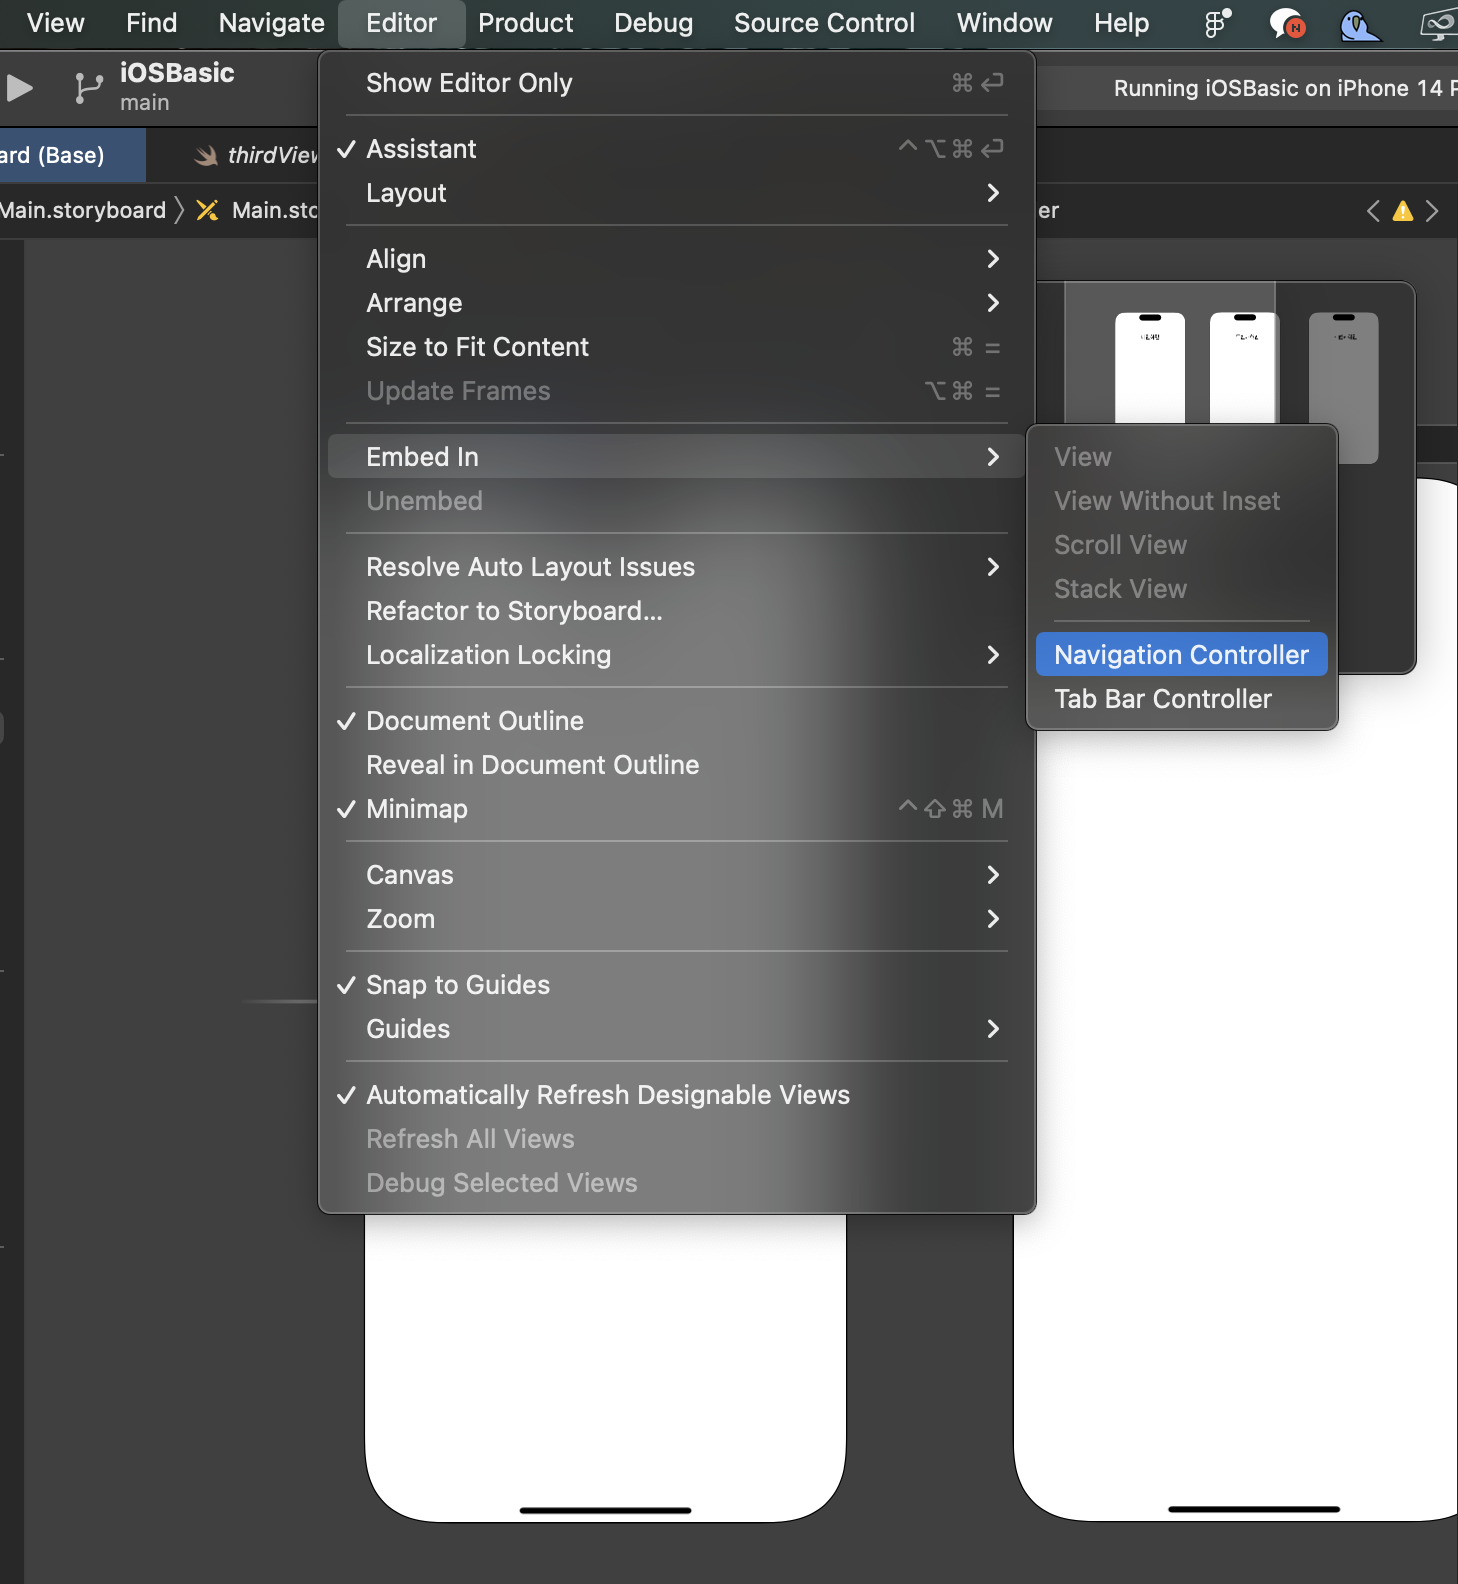Expand Resolve Auto Layout Issues submenu
The width and height of the screenshot is (1458, 1584).
point(677,567)
